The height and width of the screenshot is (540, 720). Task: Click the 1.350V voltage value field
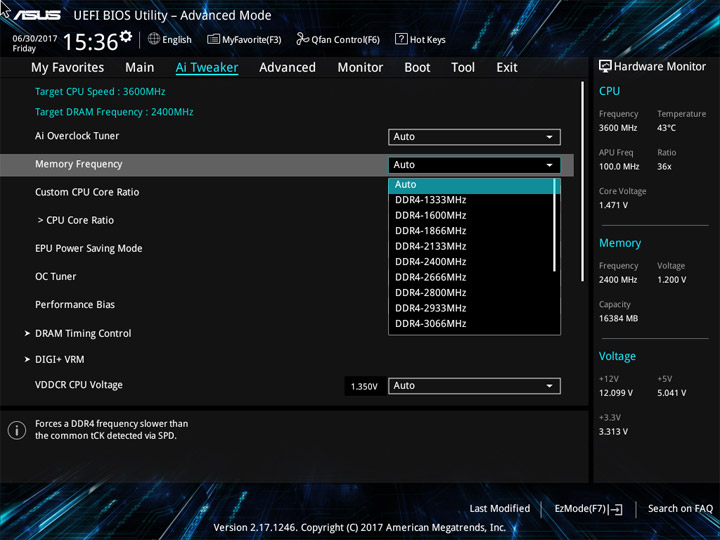364,387
